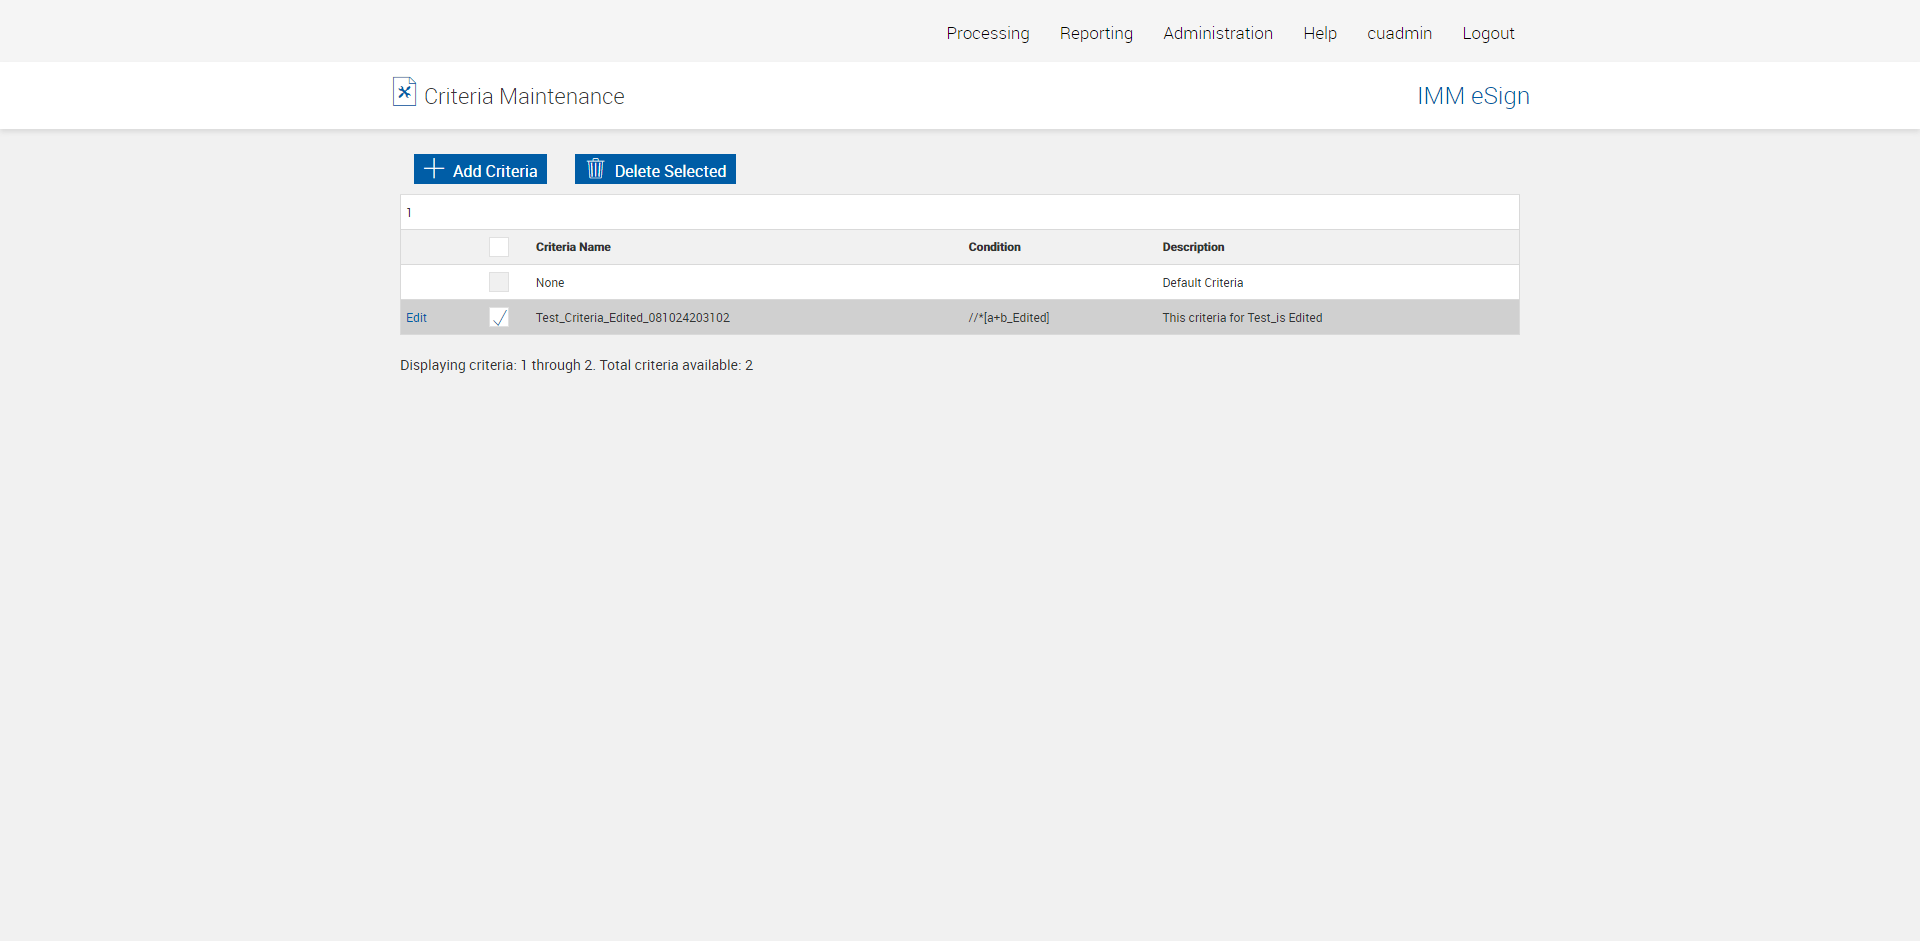Image resolution: width=1920 pixels, height=941 pixels.
Task: Open the Processing menu
Action: pyautogui.click(x=988, y=33)
